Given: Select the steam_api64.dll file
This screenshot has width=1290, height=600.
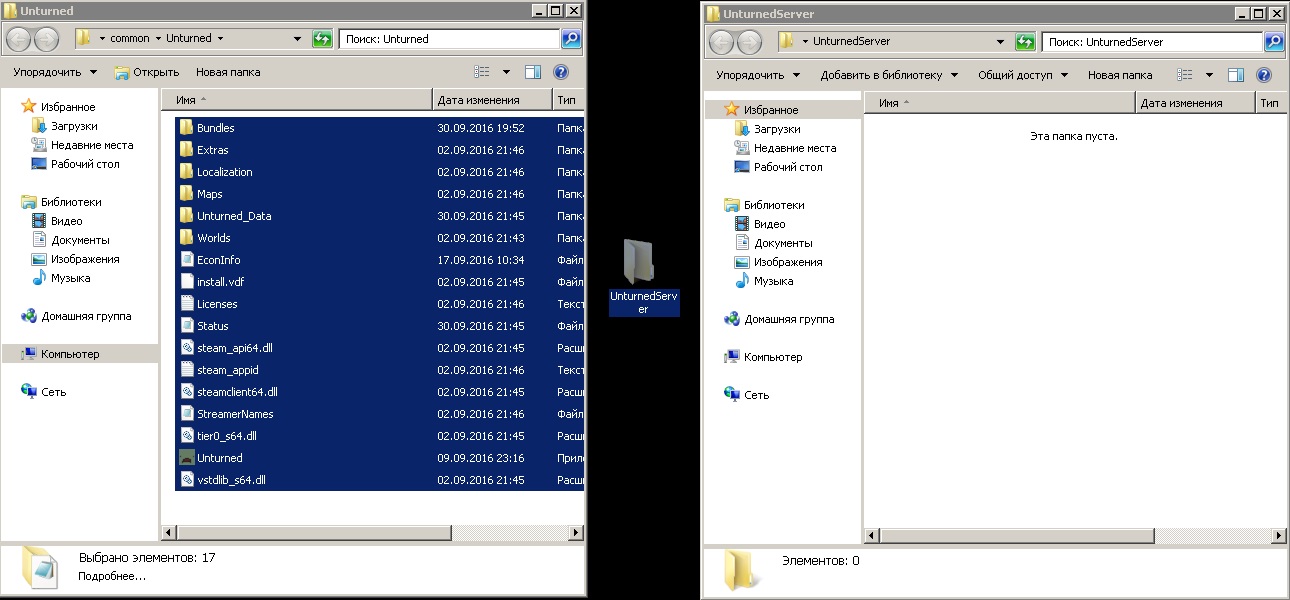Looking at the screenshot, I should (x=379, y=348).
